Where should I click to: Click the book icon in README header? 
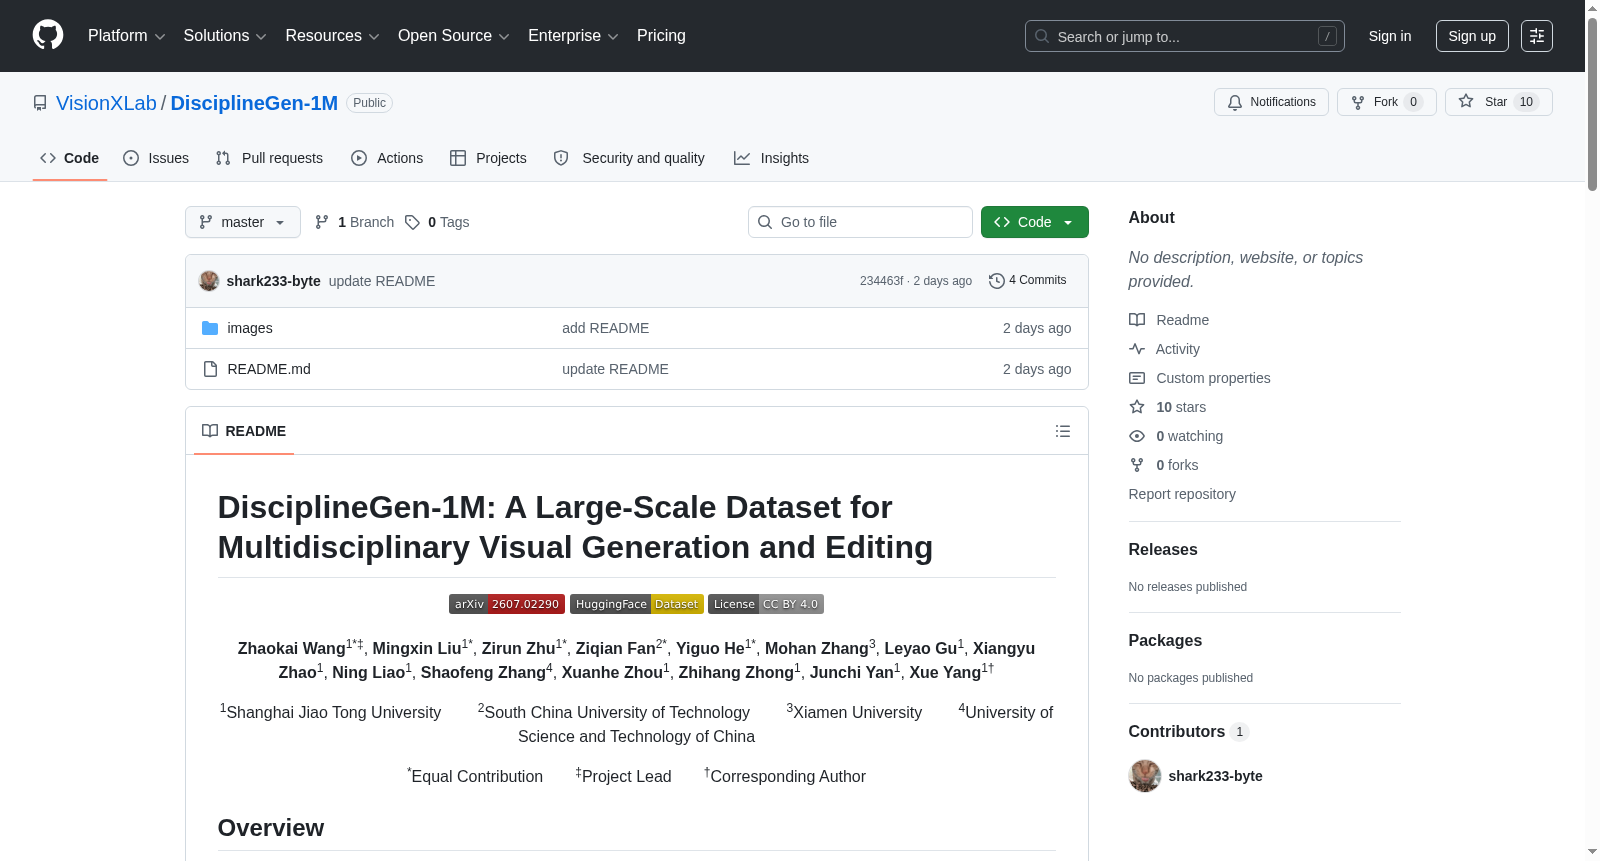[x=210, y=431]
